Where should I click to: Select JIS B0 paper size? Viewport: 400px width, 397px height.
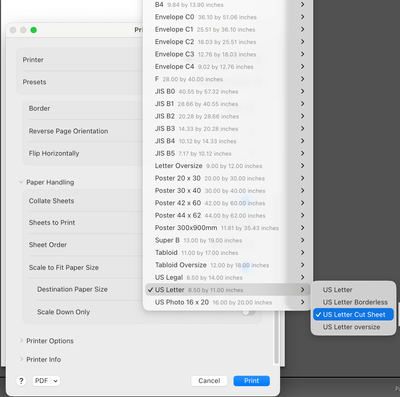pos(228,91)
